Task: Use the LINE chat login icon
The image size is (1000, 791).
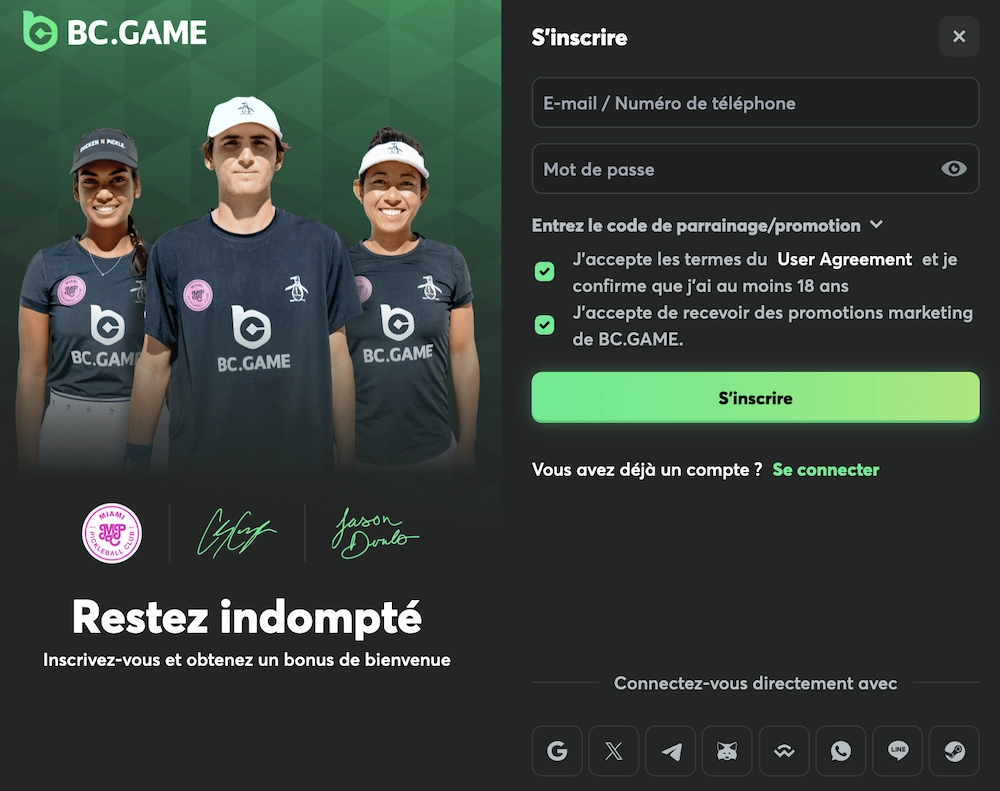Action: (897, 751)
